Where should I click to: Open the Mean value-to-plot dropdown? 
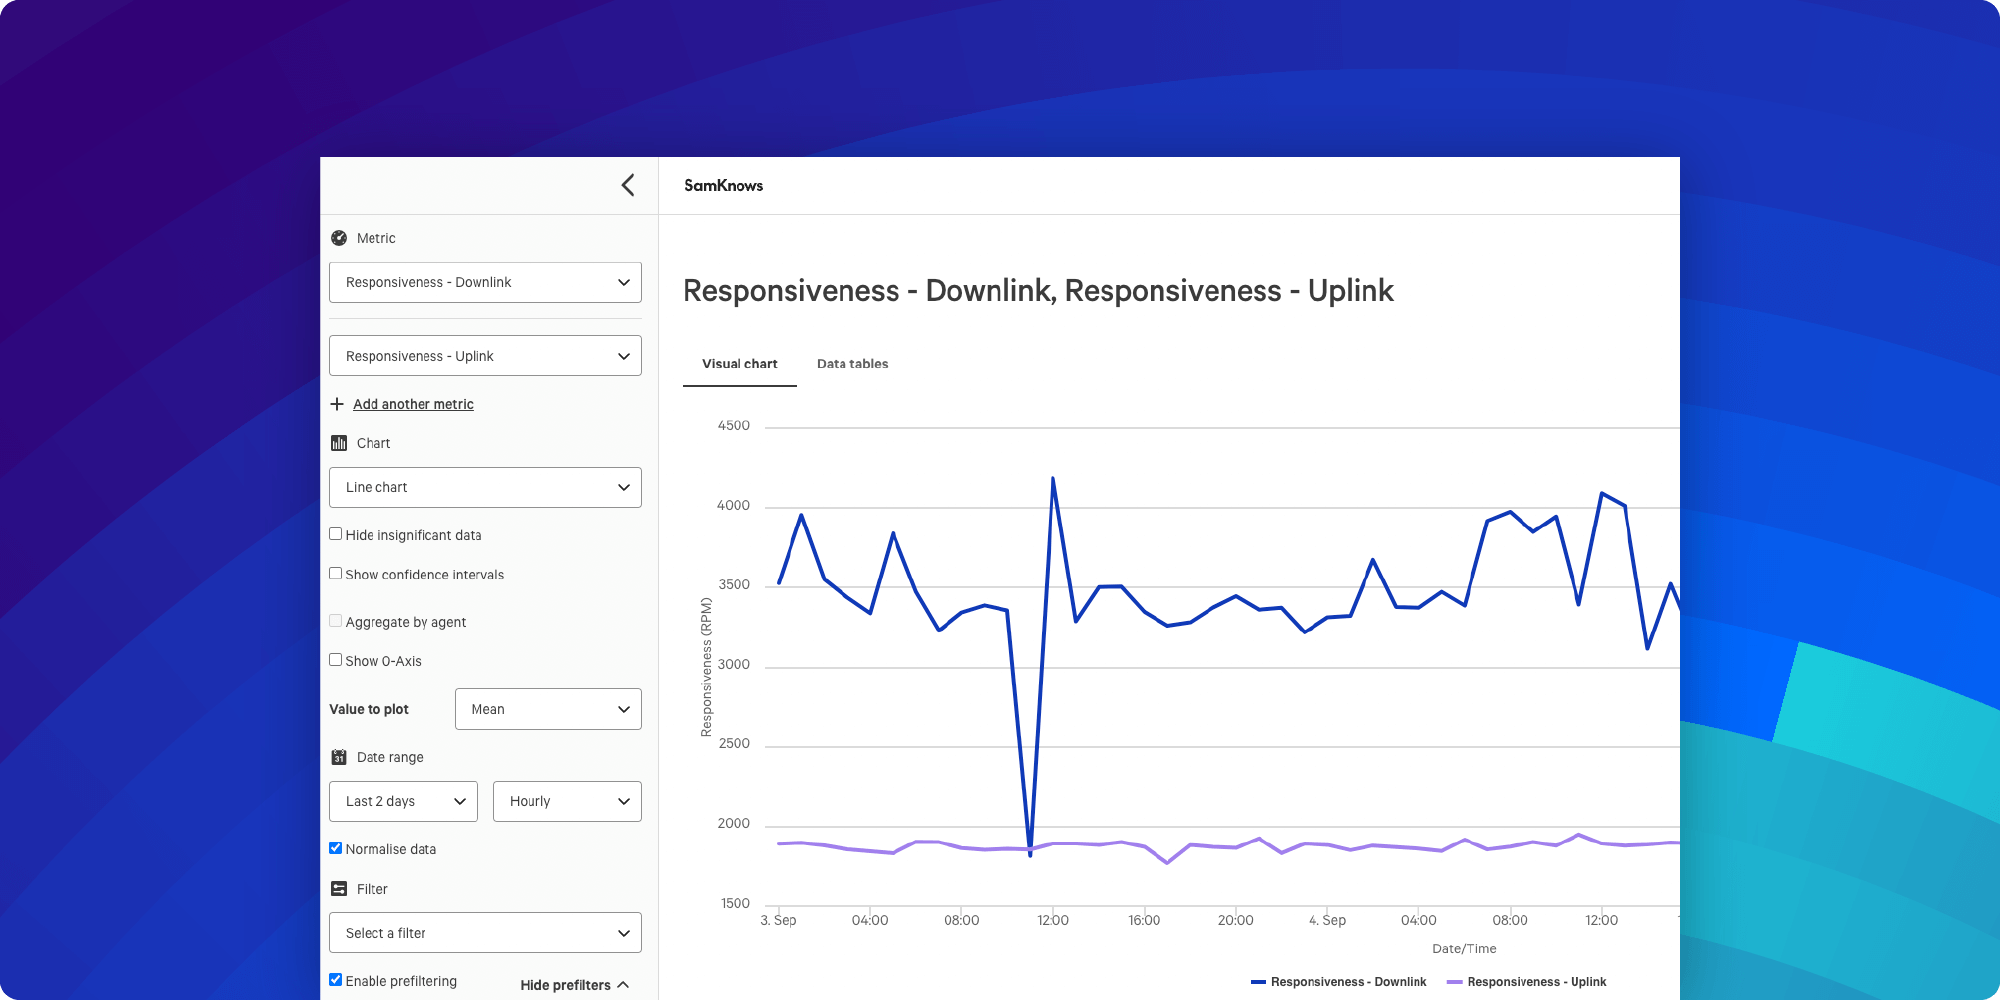tap(548, 709)
